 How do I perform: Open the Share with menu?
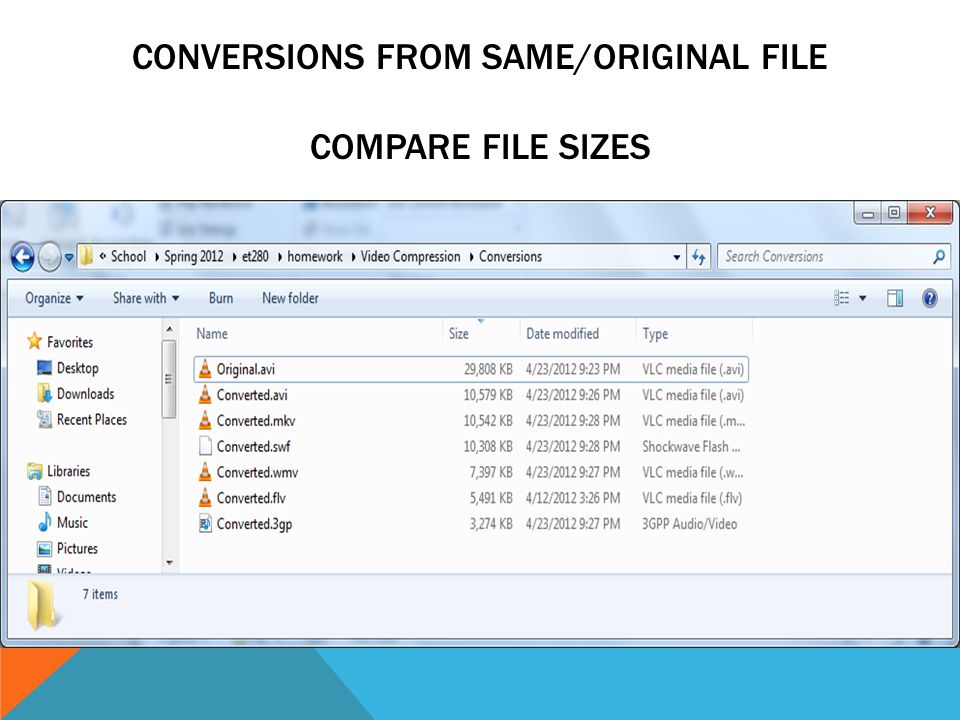click(146, 298)
